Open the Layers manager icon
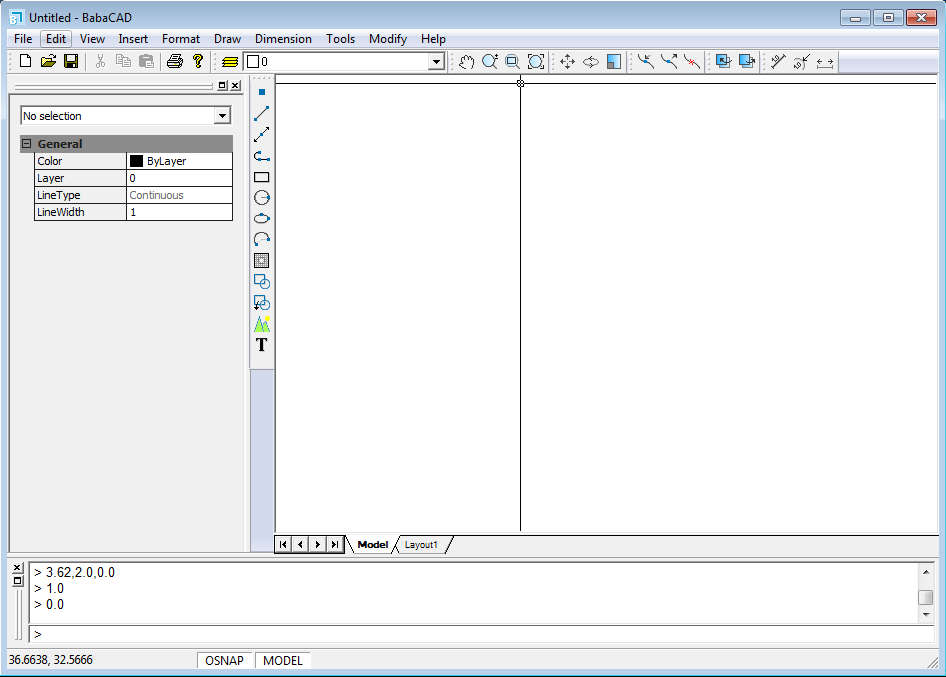This screenshot has width=946, height=677. pos(229,62)
